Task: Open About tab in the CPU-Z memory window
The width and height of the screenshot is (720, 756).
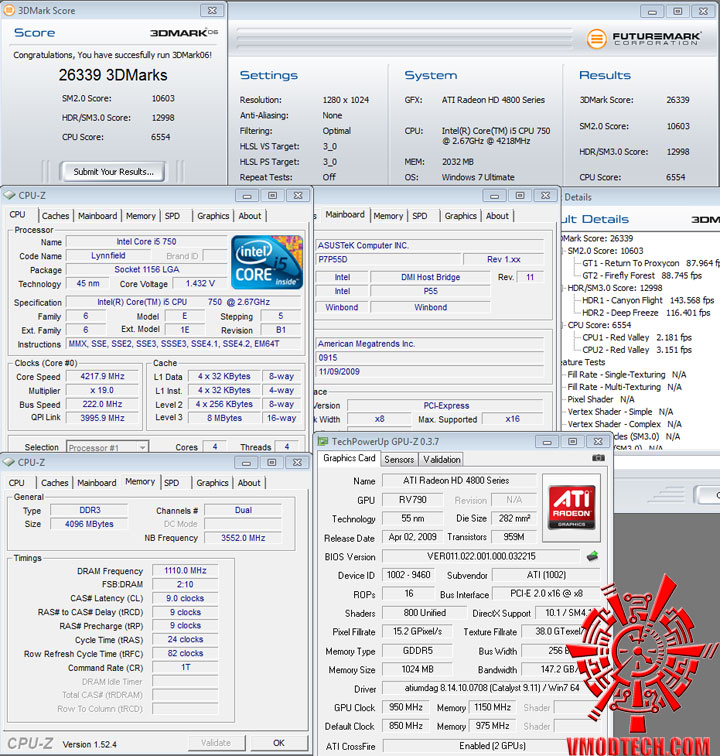Action: click(249, 483)
